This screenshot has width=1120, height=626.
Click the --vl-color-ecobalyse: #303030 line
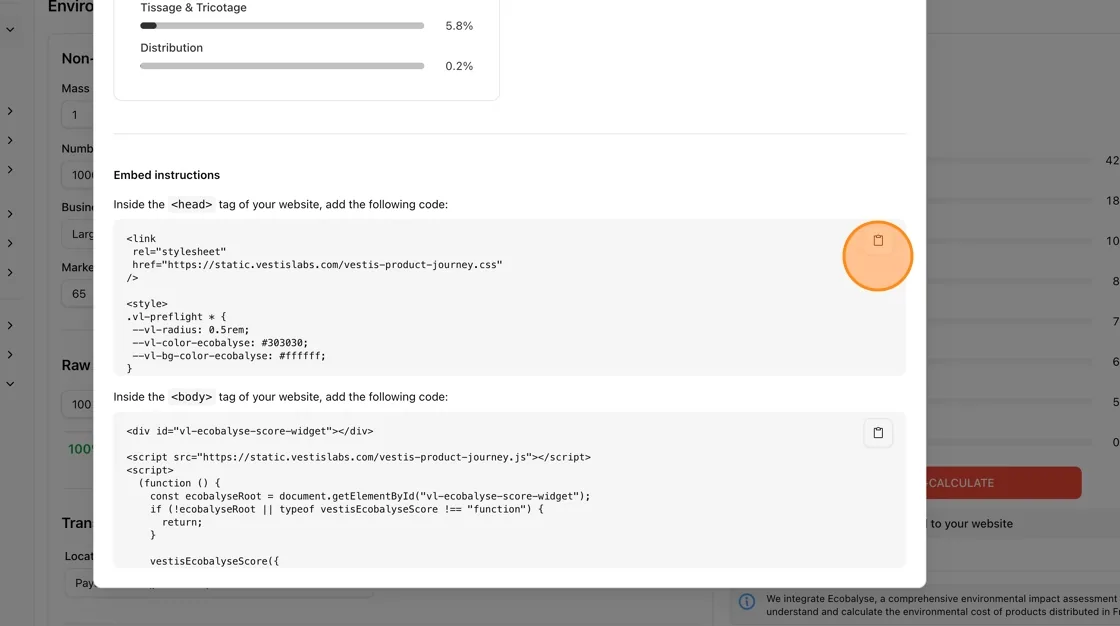[220, 342]
